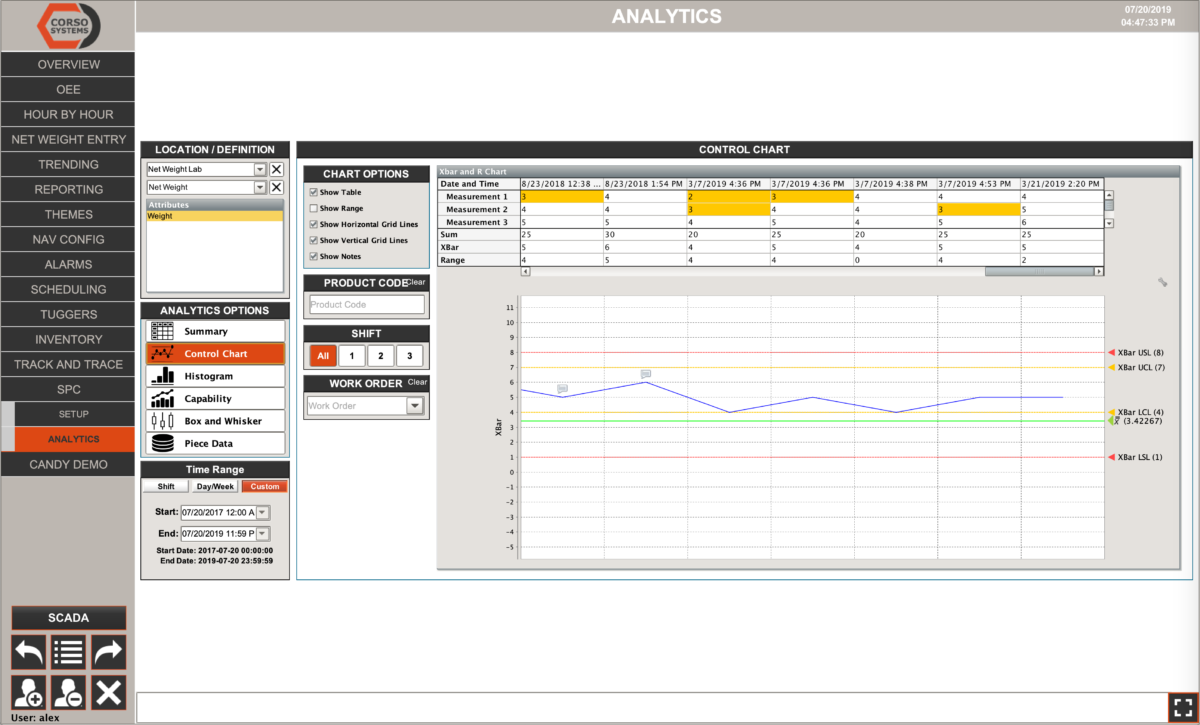Open the Net Weight Lab location dropdown
The height and width of the screenshot is (725, 1200).
pos(258,169)
